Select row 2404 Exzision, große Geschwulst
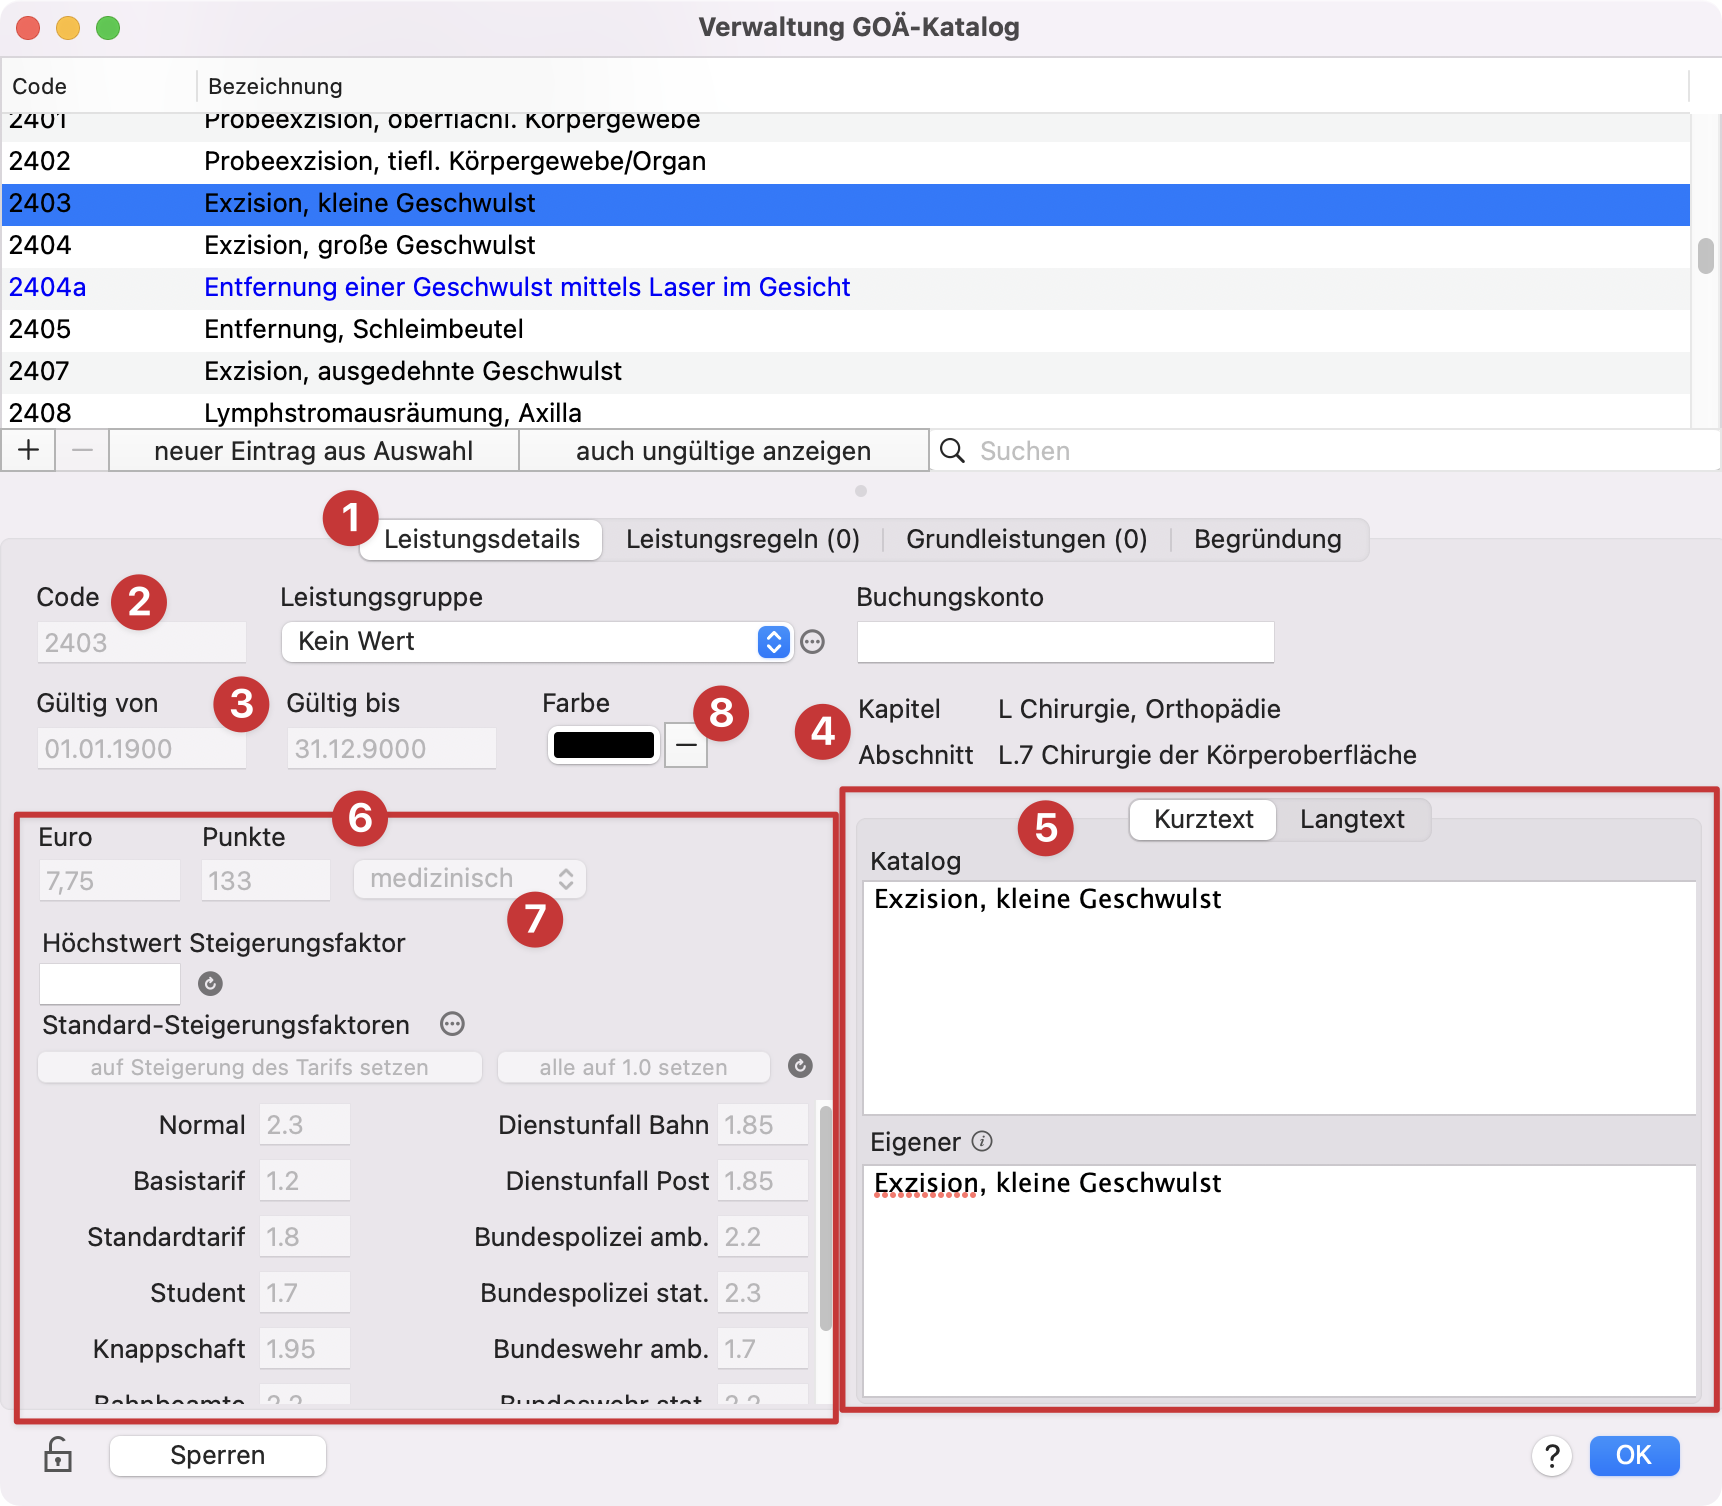Screen dimensions: 1722x1506 [x=846, y=245]
